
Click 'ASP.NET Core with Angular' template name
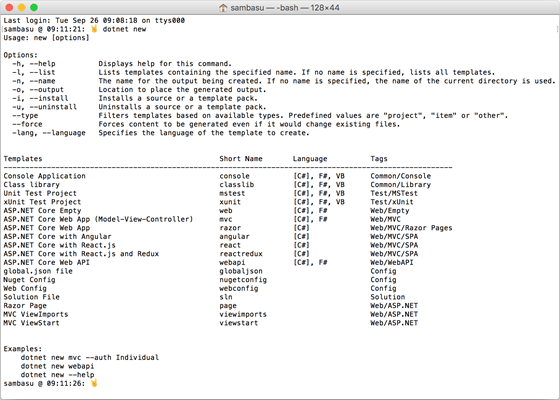pos(58,236)
